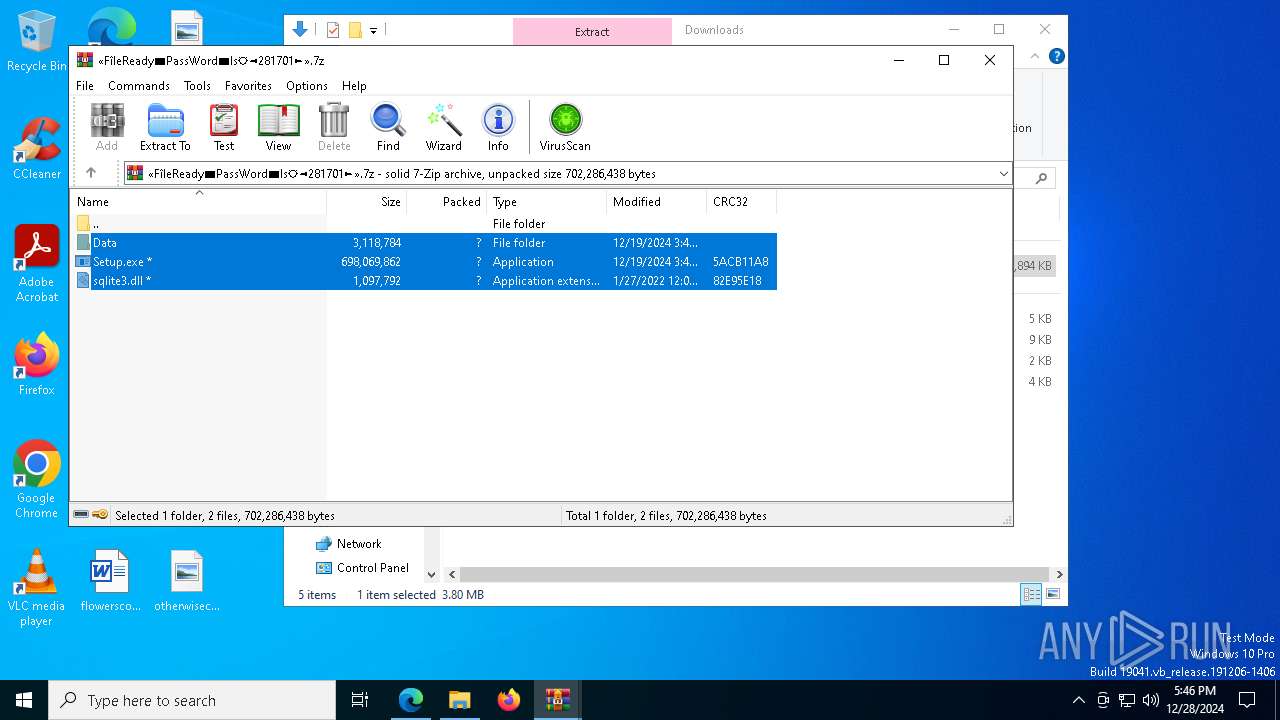Open Help menu in WinRAR
The image size is (1280, 720).
pyautogui.click(x=354, y=86)
